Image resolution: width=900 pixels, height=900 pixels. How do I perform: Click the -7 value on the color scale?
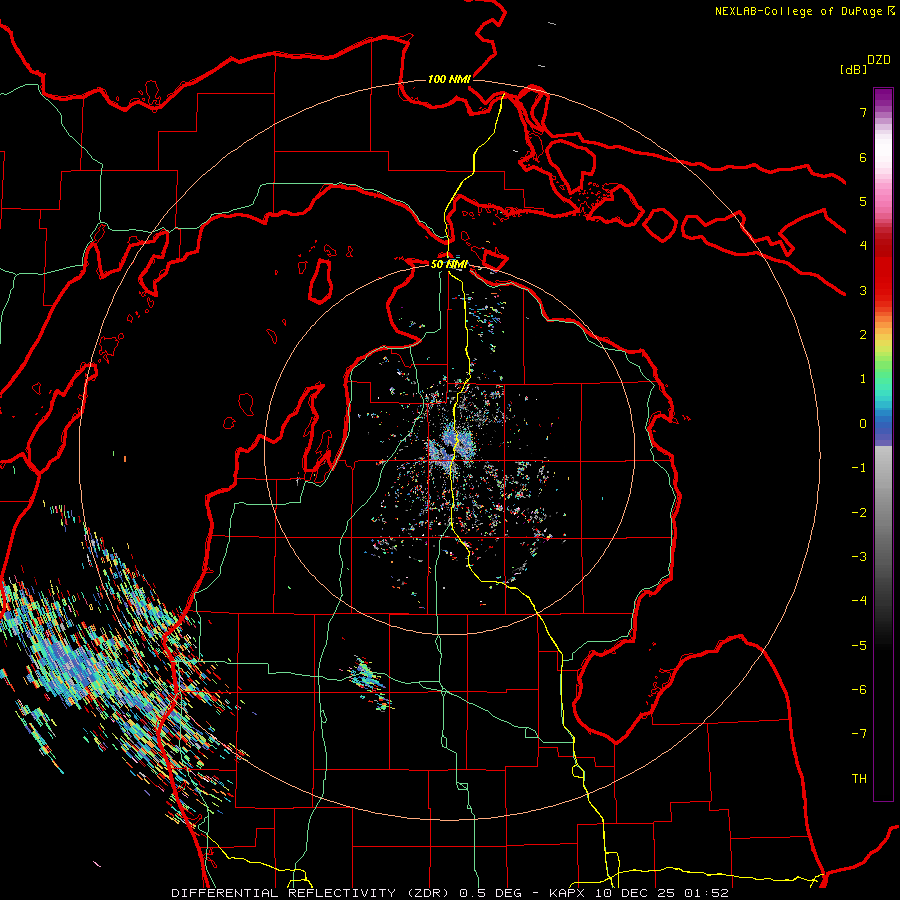coord(859,734)
